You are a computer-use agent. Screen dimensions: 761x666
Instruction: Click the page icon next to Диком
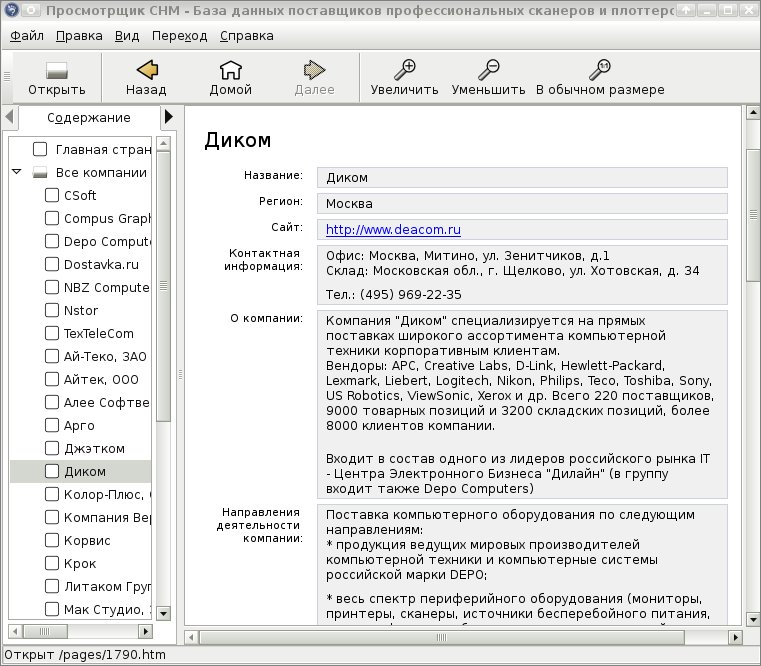(52, 471)
